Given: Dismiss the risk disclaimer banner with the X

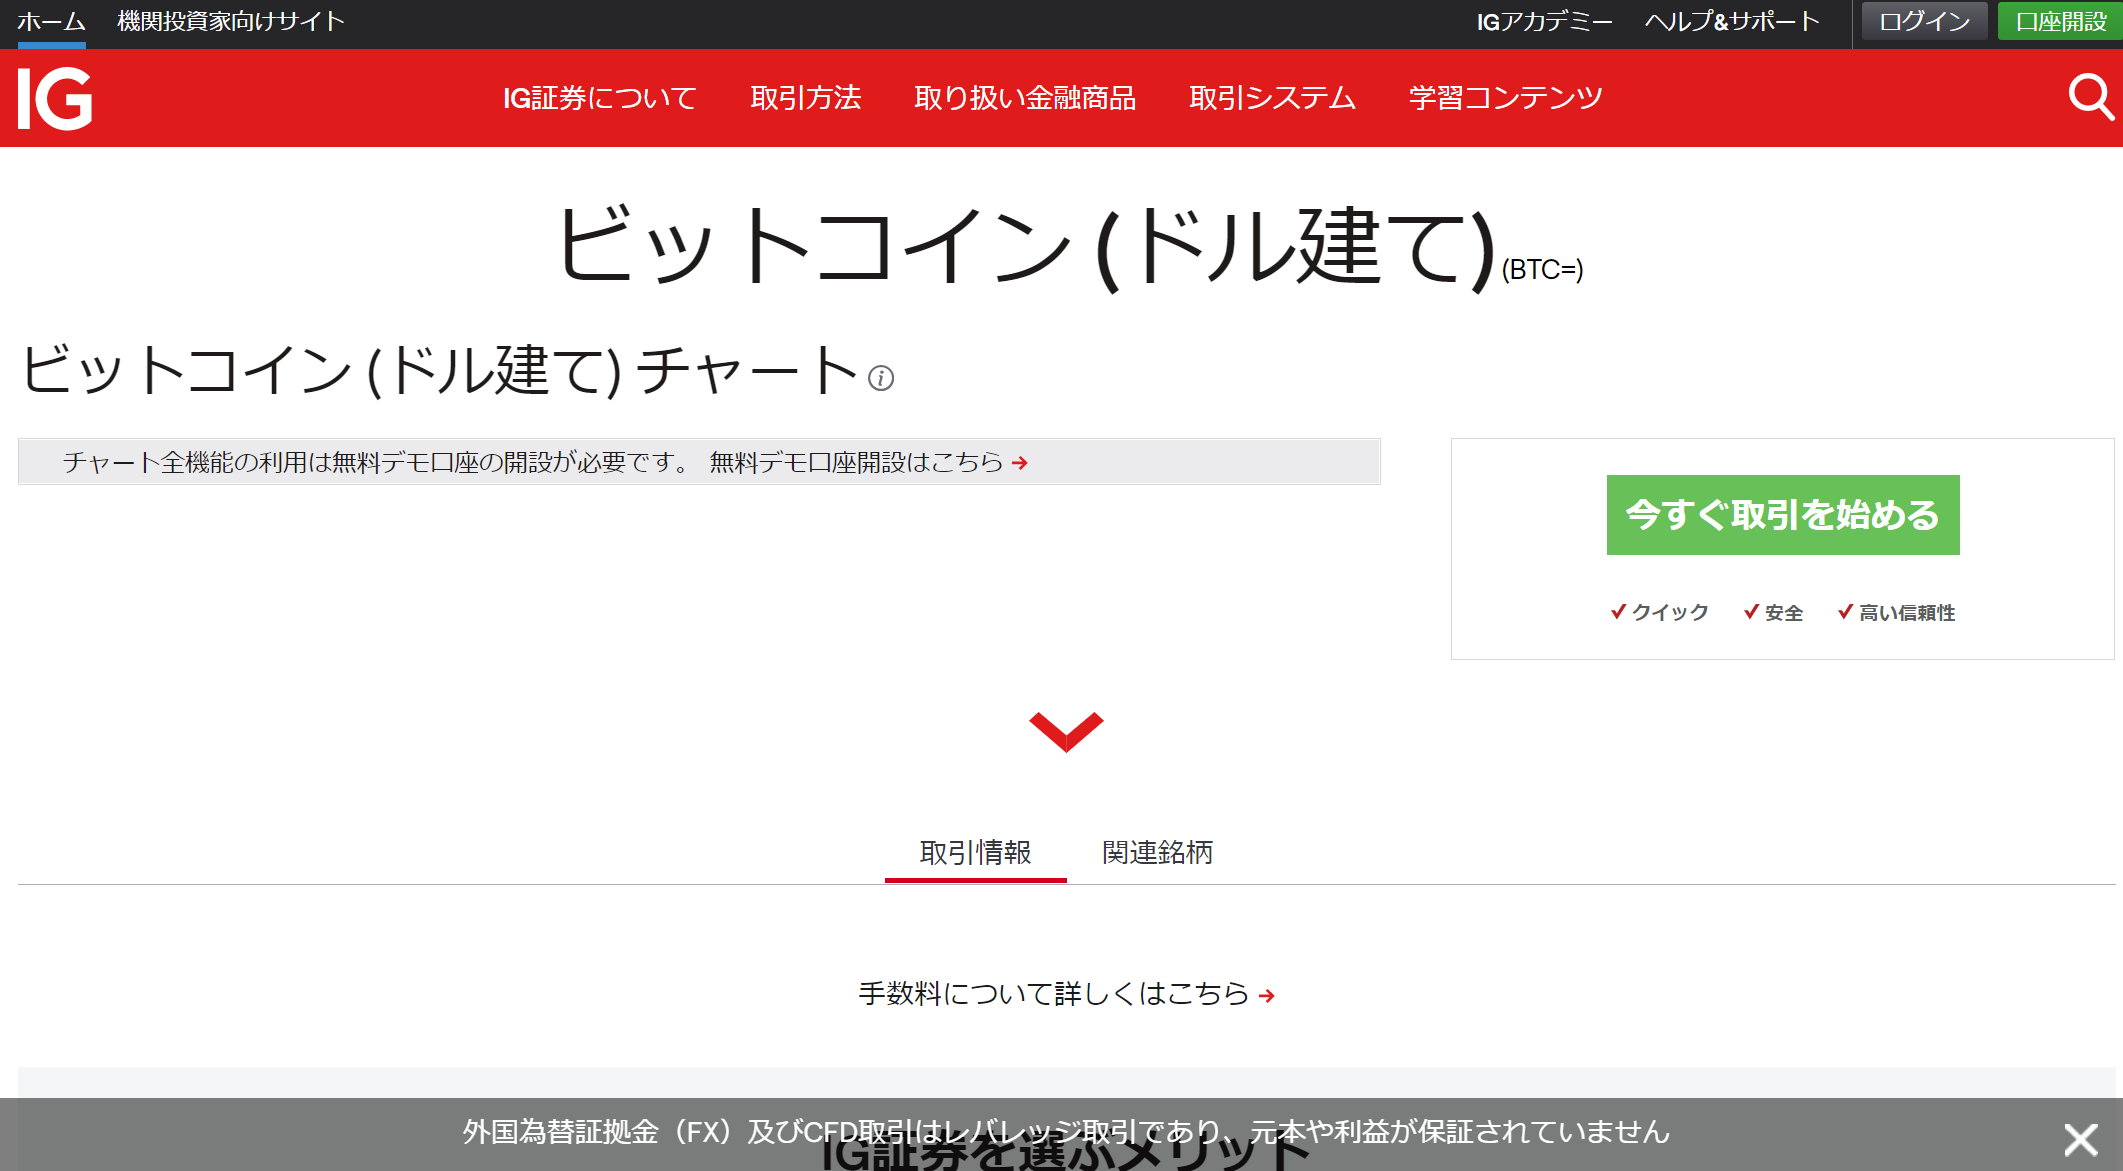Looking at the screenshot, I should click(x=2080, y=1139).
